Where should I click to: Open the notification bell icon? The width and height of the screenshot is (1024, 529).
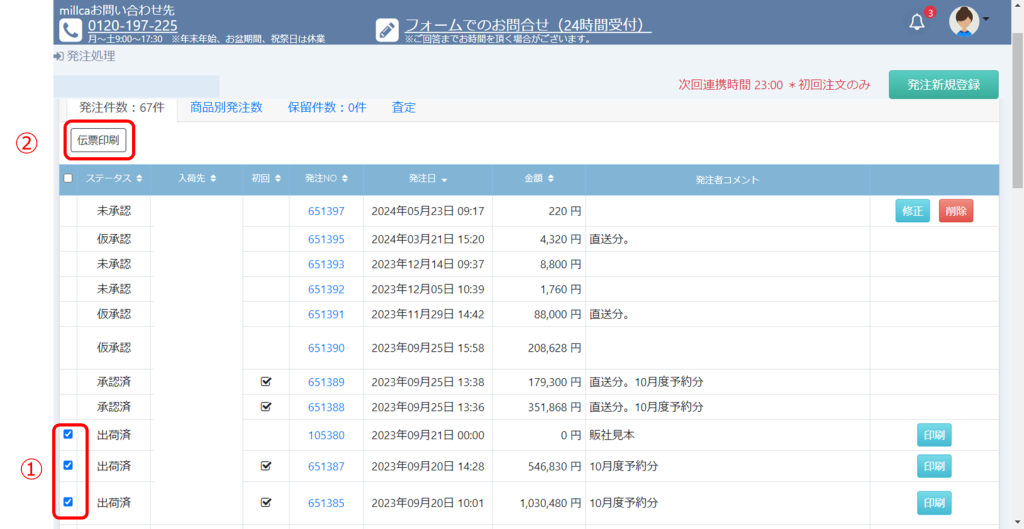[917, 22]
